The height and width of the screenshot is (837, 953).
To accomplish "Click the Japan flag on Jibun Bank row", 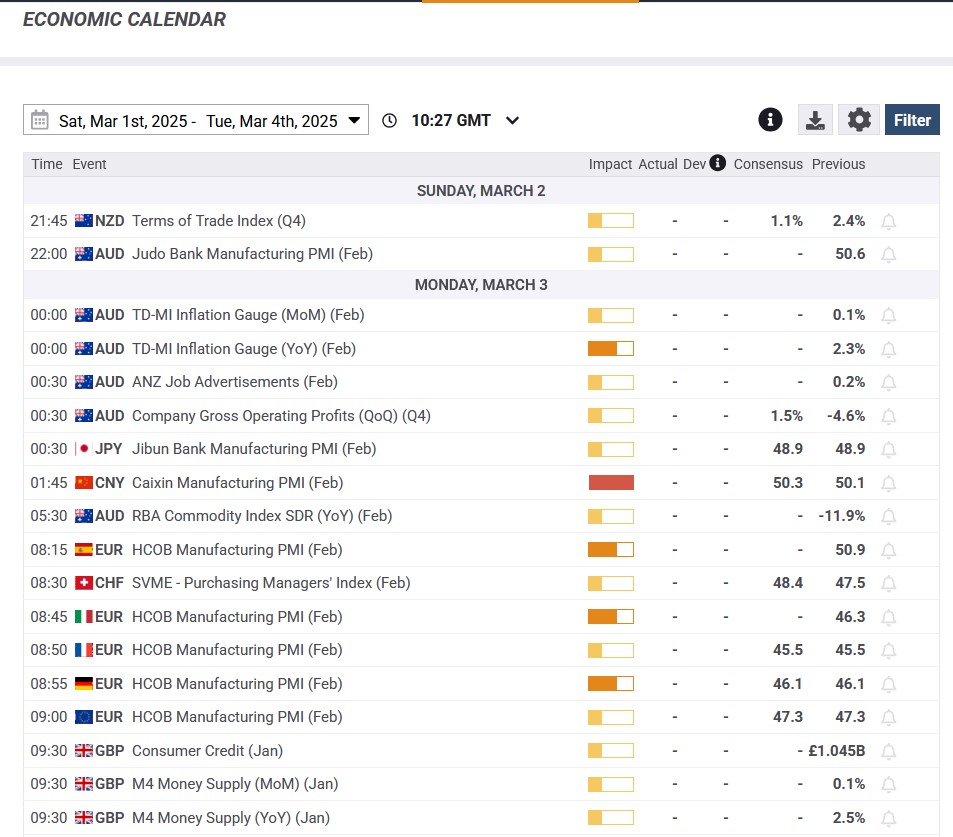I will click(84, 449).
